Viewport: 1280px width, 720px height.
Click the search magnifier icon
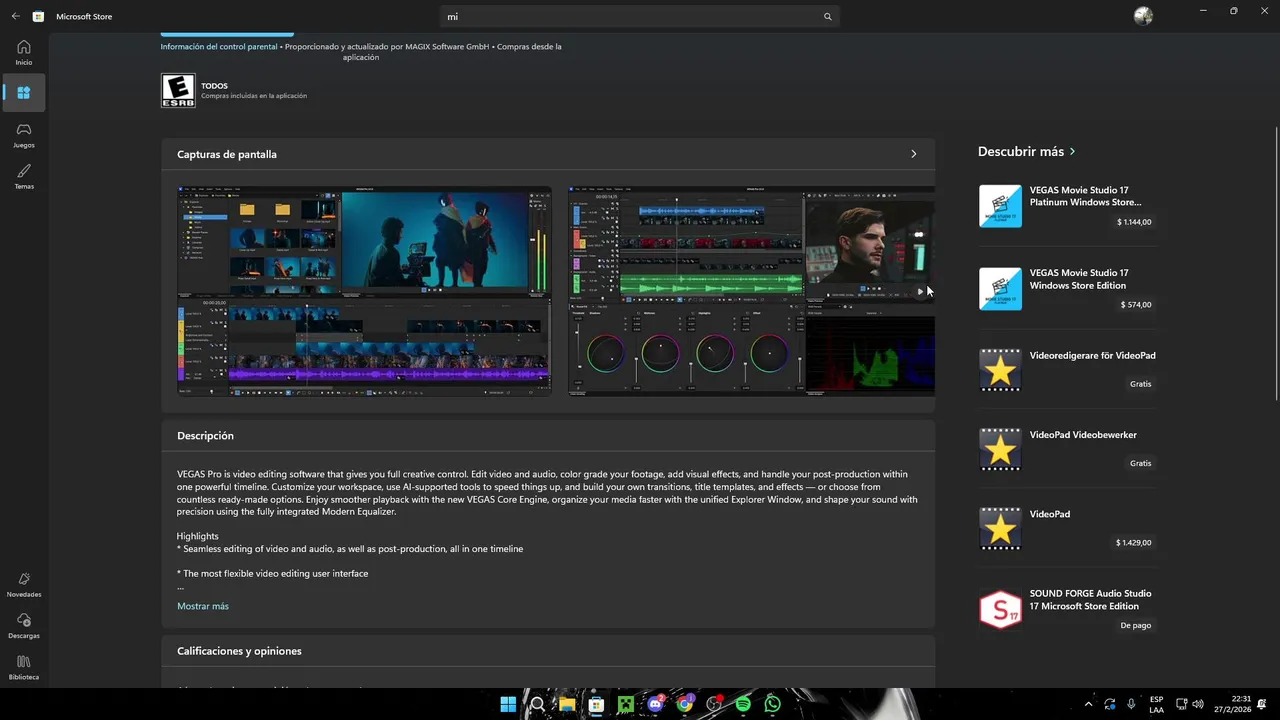827,16
